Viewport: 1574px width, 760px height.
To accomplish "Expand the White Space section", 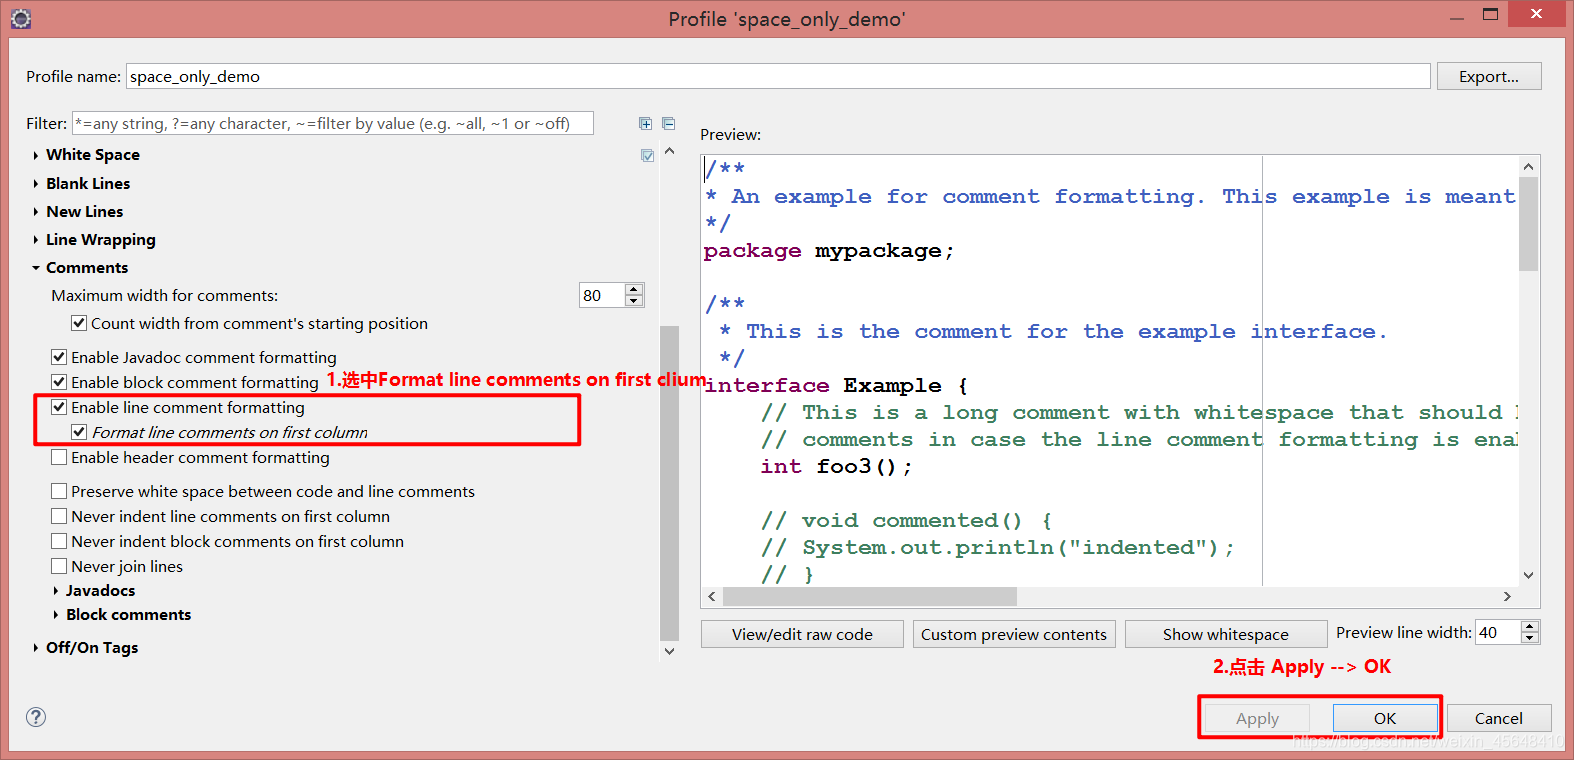I will 36,155.
